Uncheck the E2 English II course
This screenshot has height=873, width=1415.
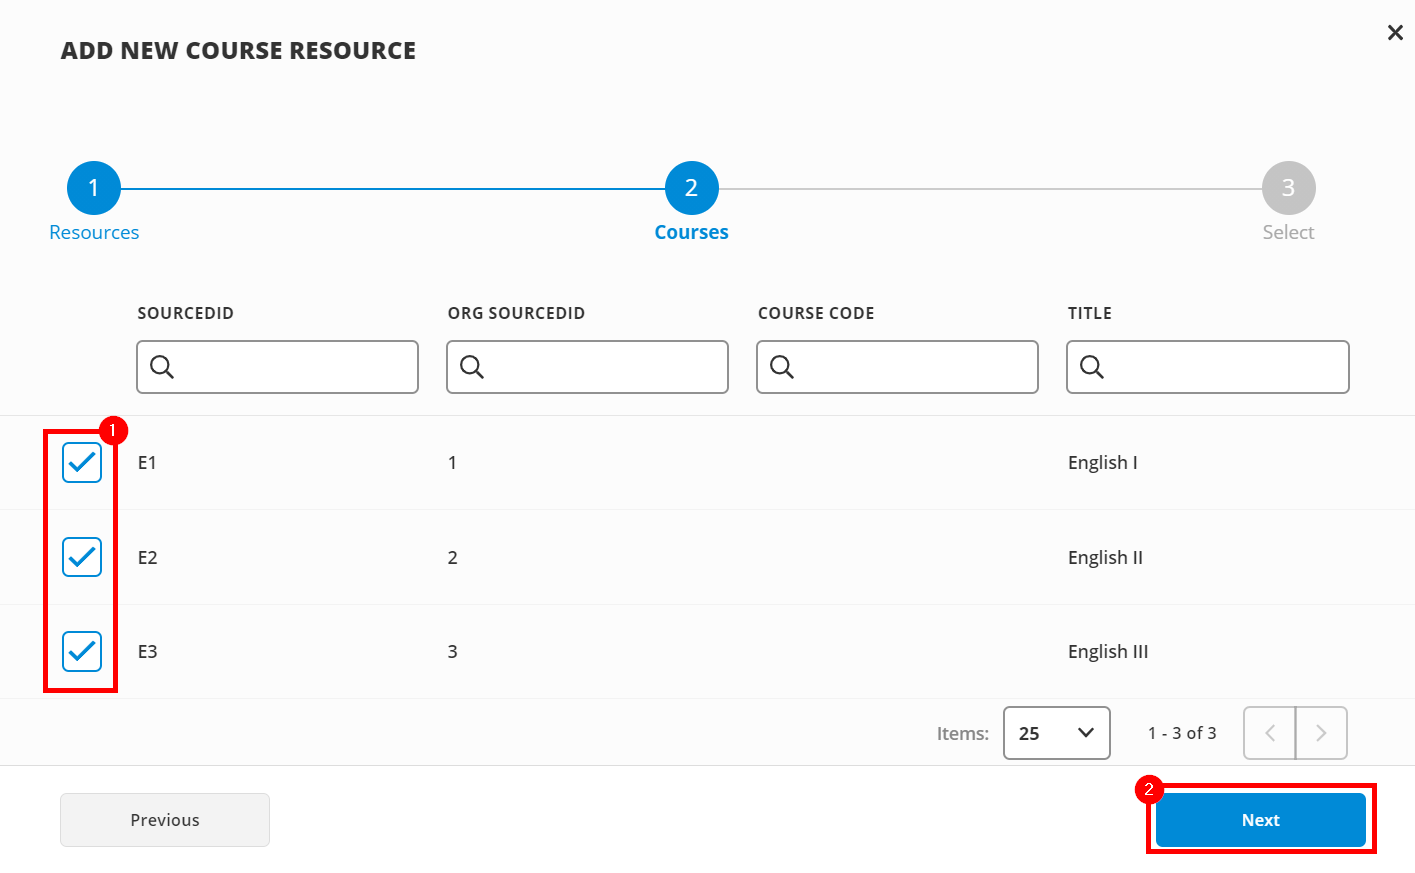[x=81, y=557]
